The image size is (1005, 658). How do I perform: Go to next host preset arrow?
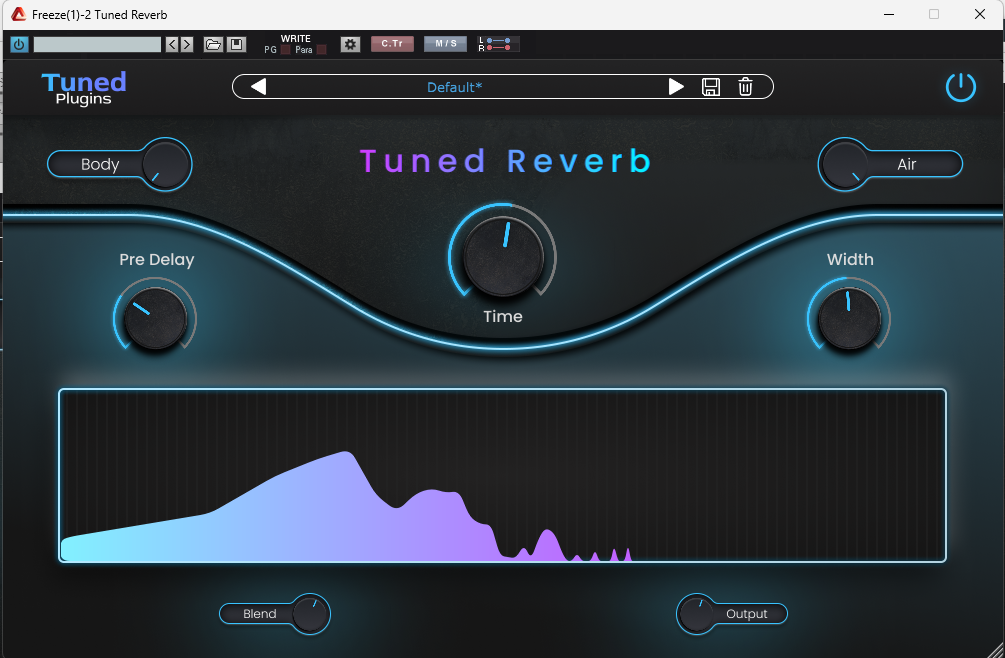click(x=187, y=44)
